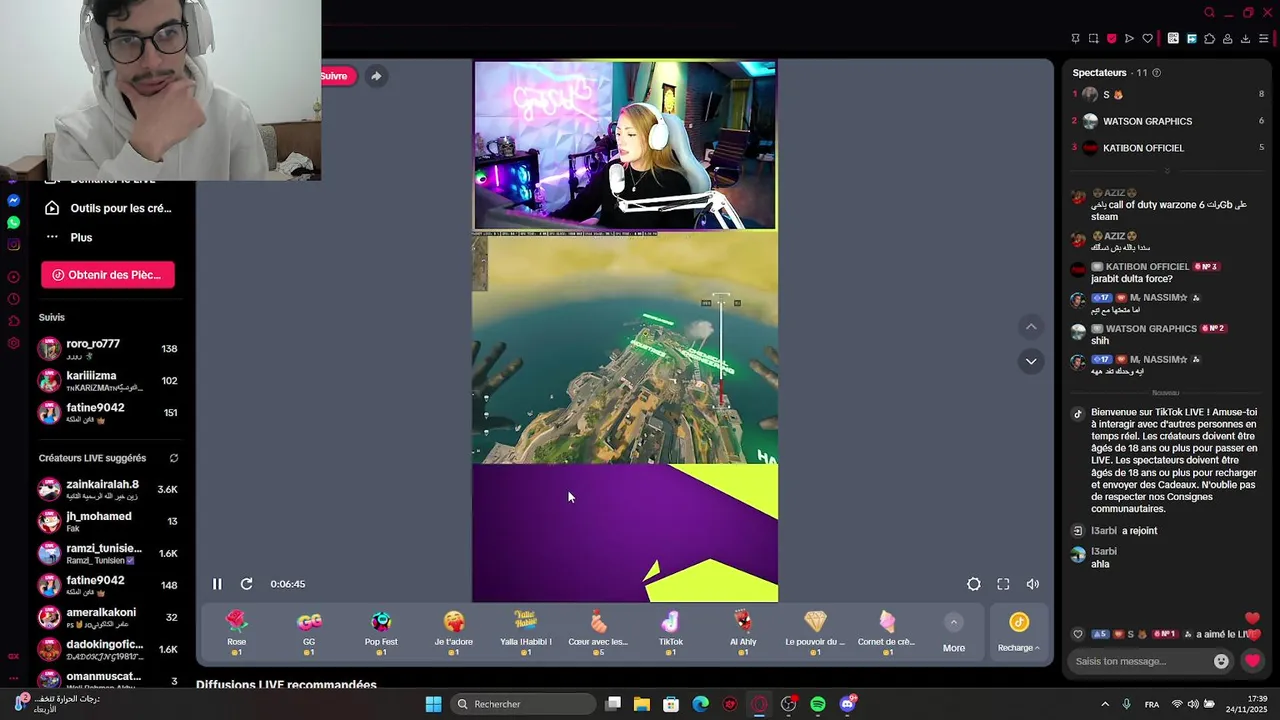The width and height of the screenshot is (1280, 720).
Task: Open suggested creator zainkairalah.8
Action: [108, 489]
